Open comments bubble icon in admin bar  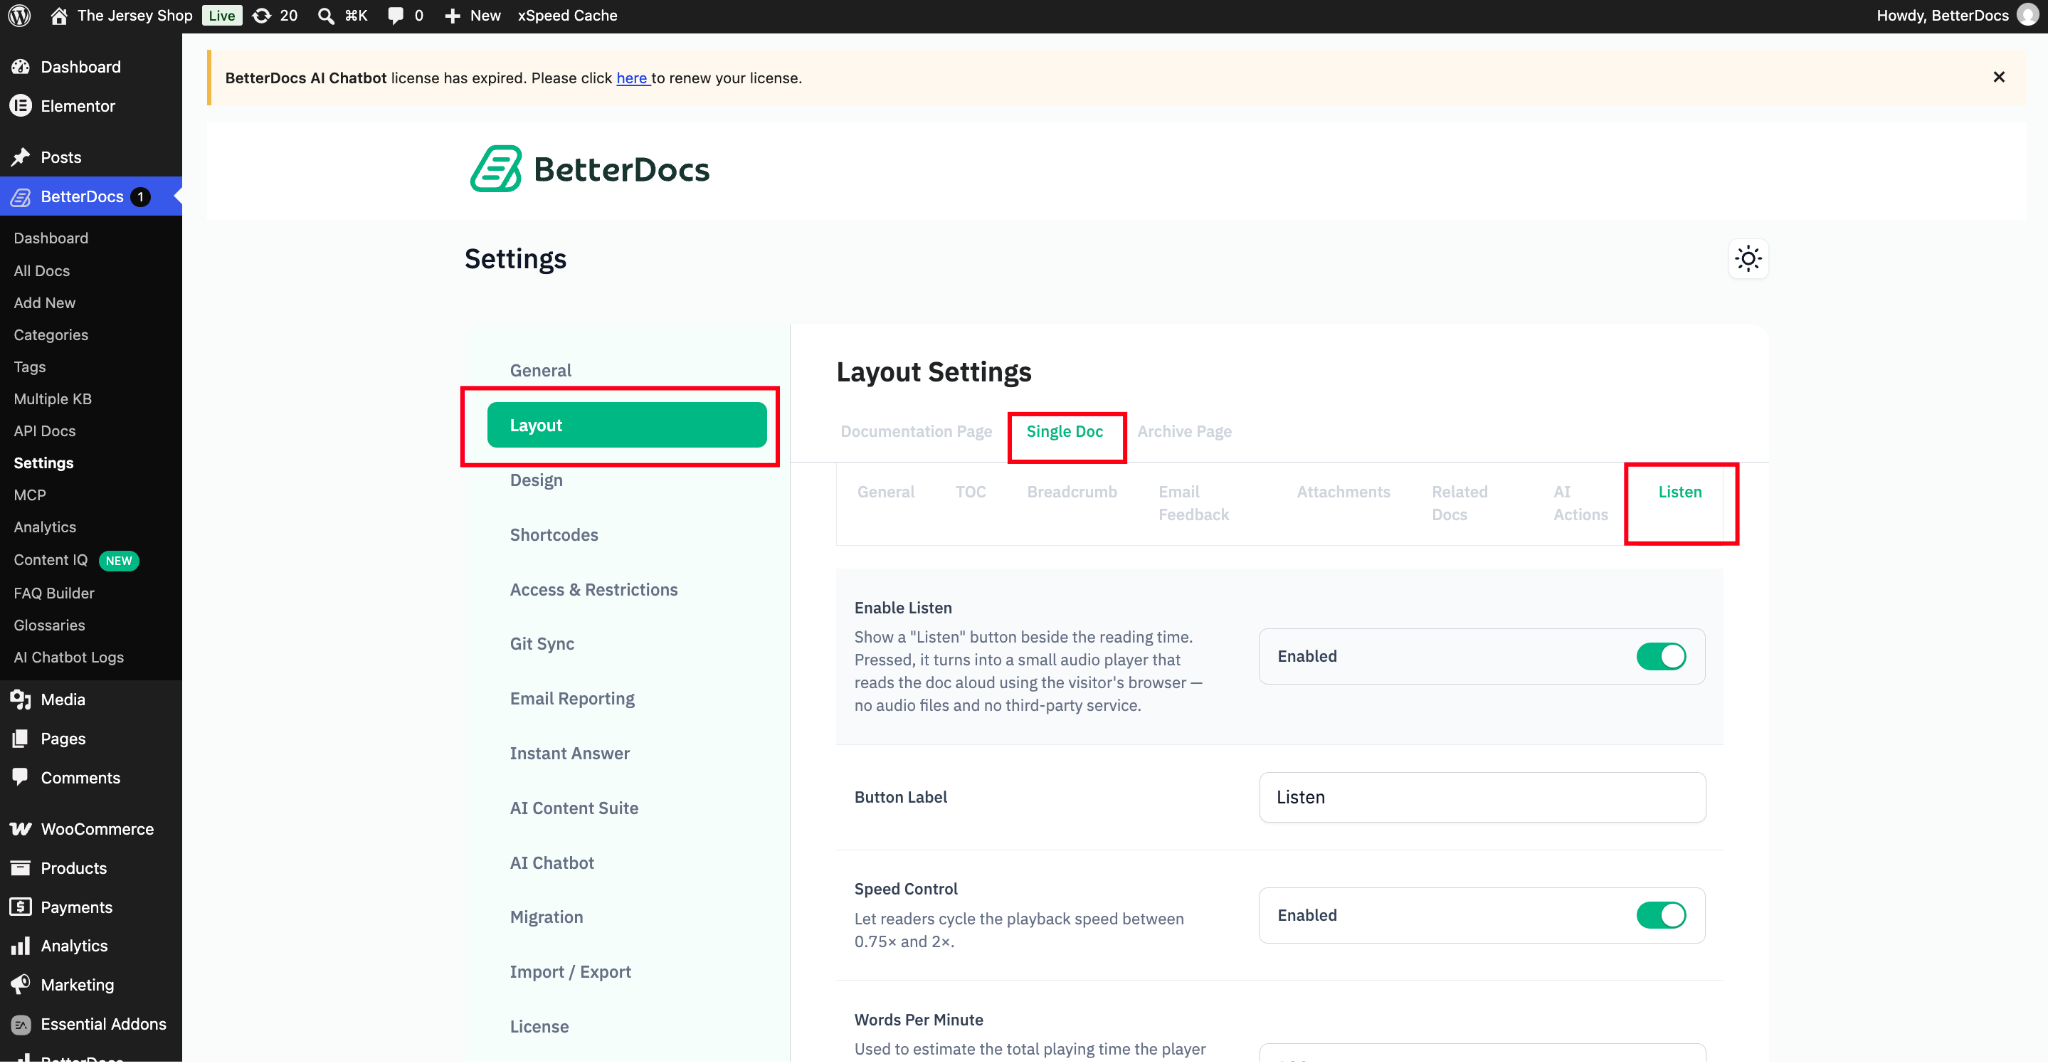click(x=396, y=15)
